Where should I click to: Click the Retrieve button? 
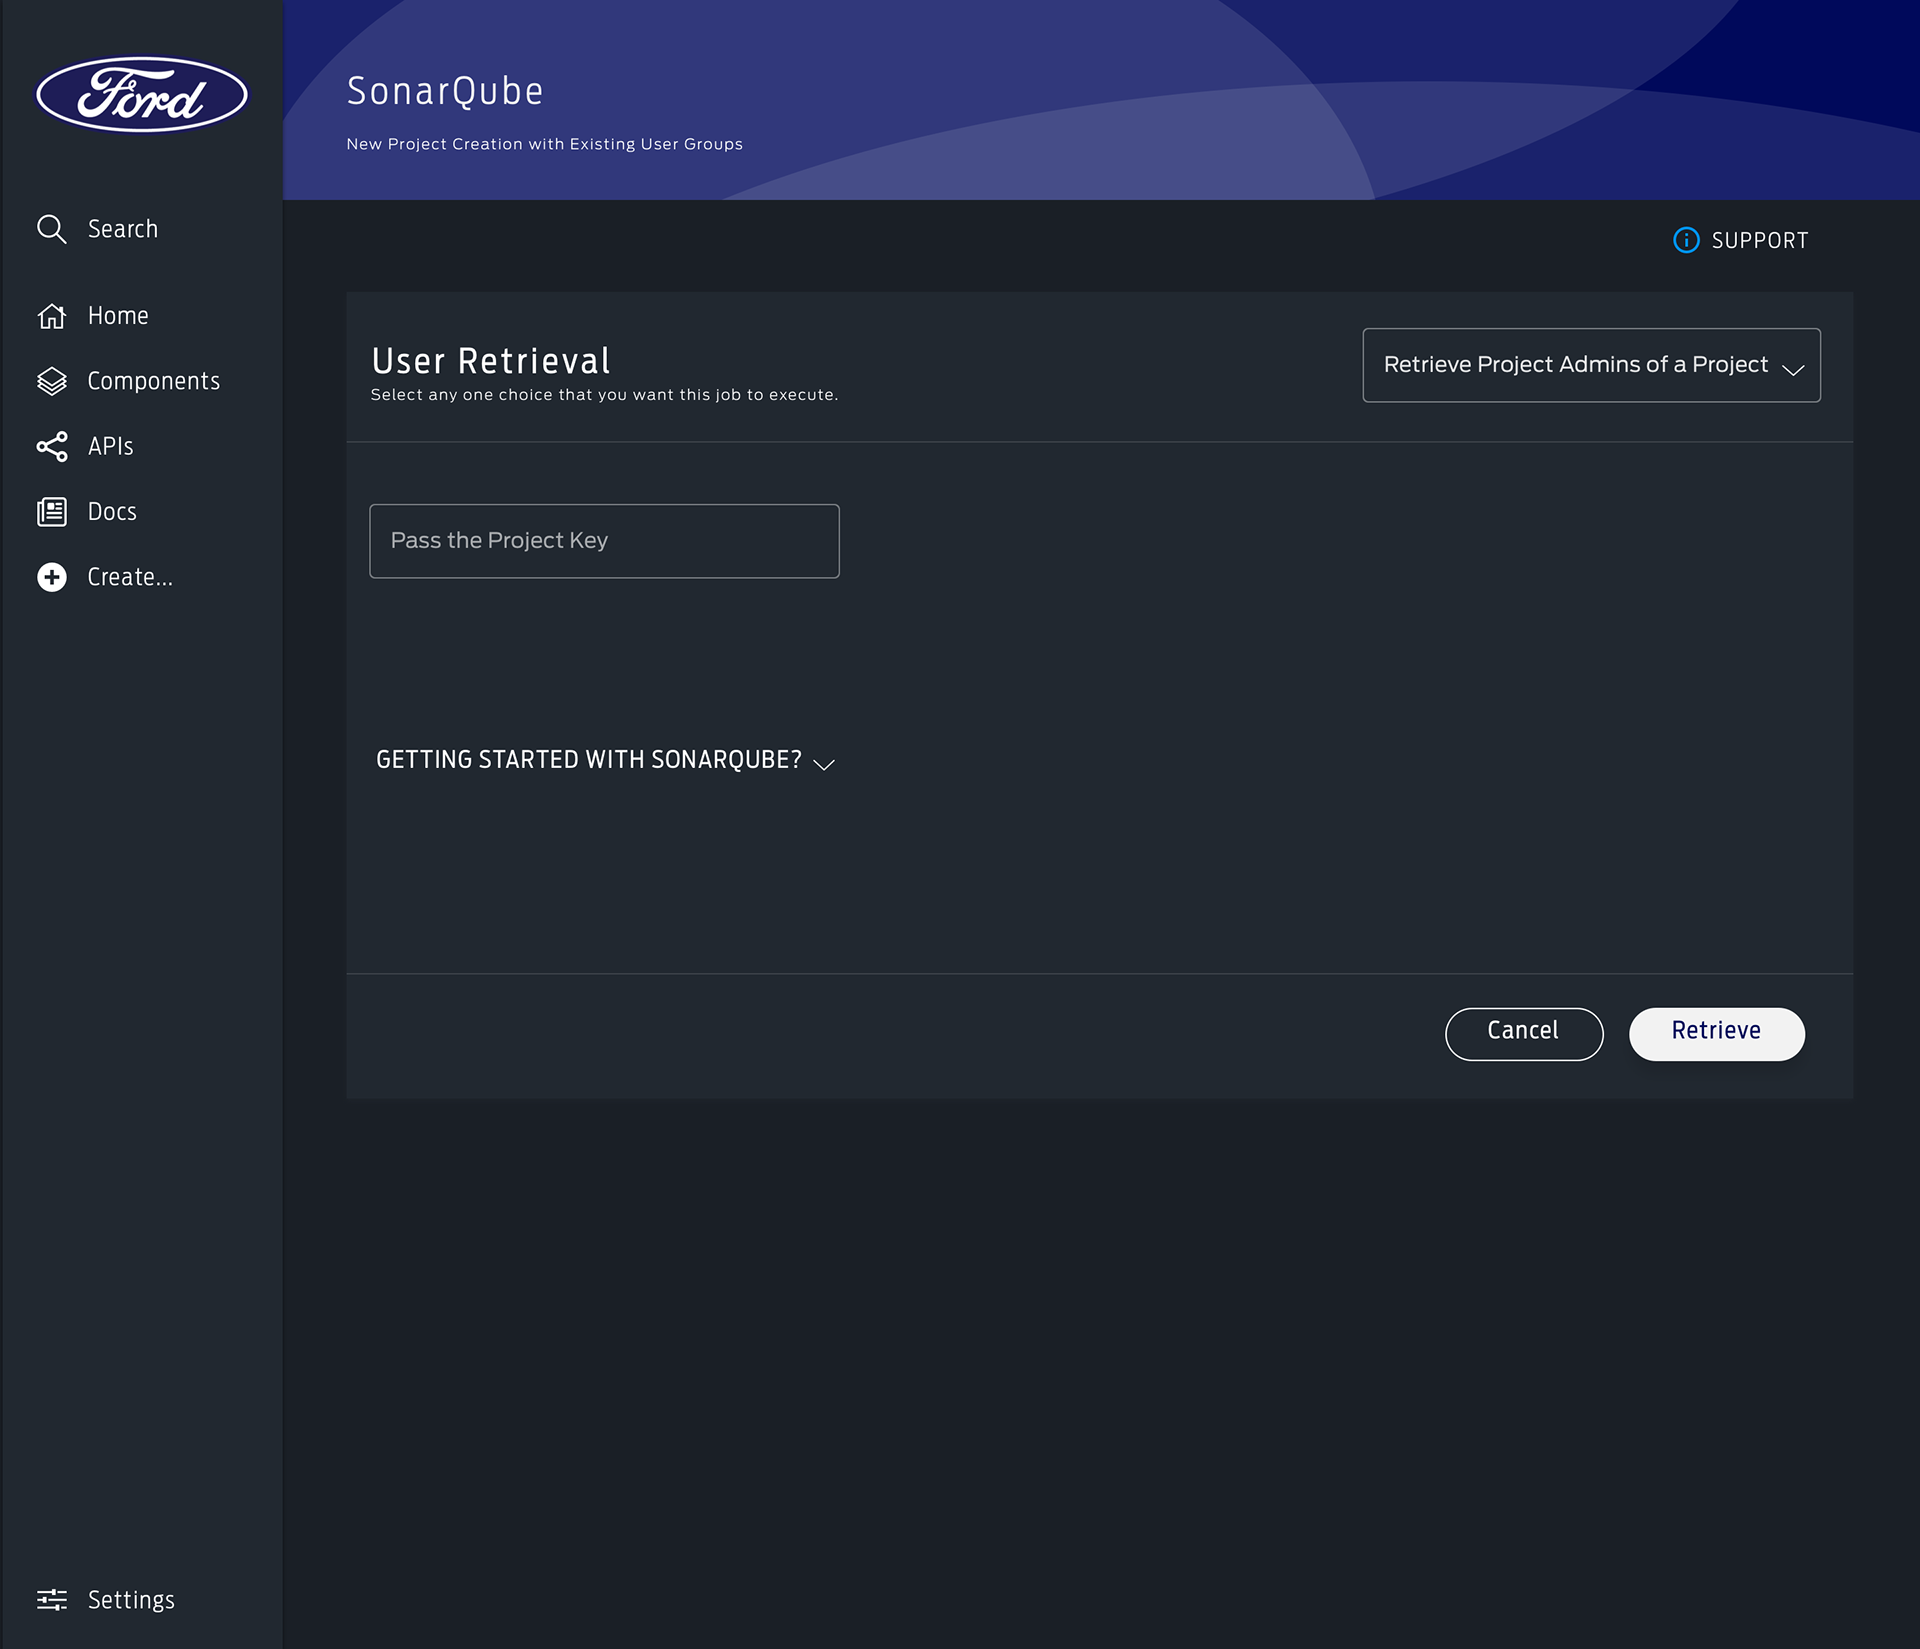[1717, 1033]
